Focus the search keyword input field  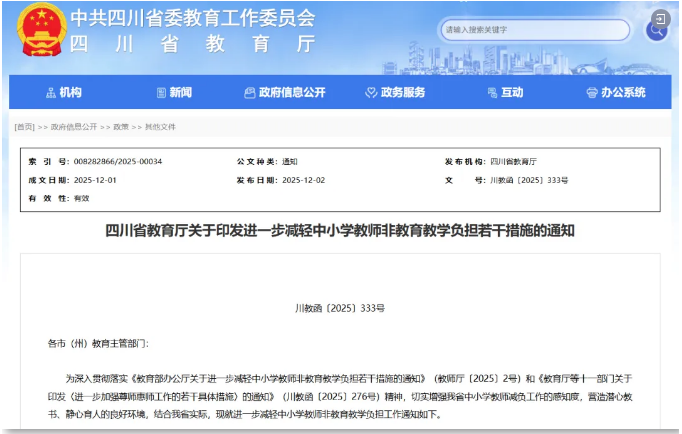click(x=535, y=30)
